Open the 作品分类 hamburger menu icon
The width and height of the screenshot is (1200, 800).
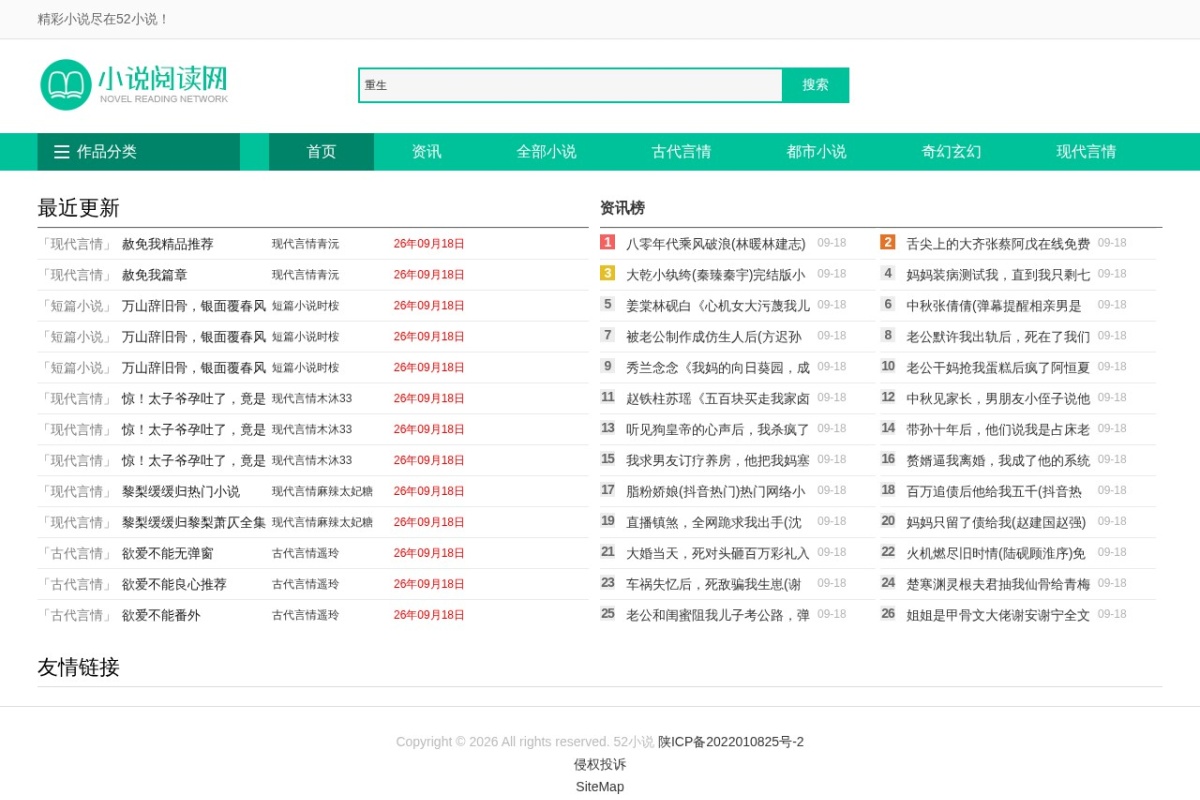[x=62, y=152]
